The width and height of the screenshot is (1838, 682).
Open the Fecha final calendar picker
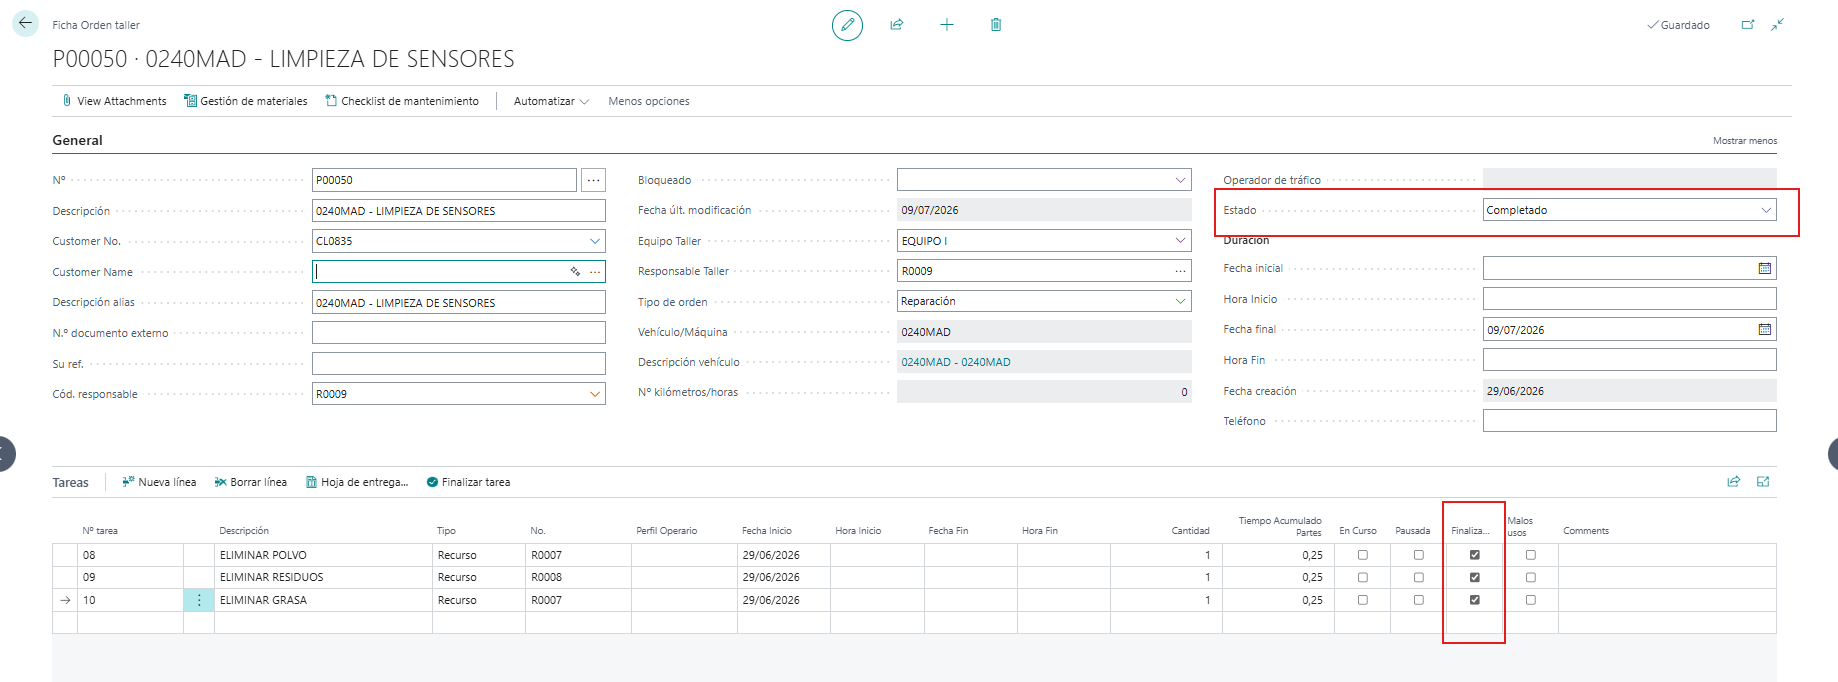click(x=1765, y=329)
